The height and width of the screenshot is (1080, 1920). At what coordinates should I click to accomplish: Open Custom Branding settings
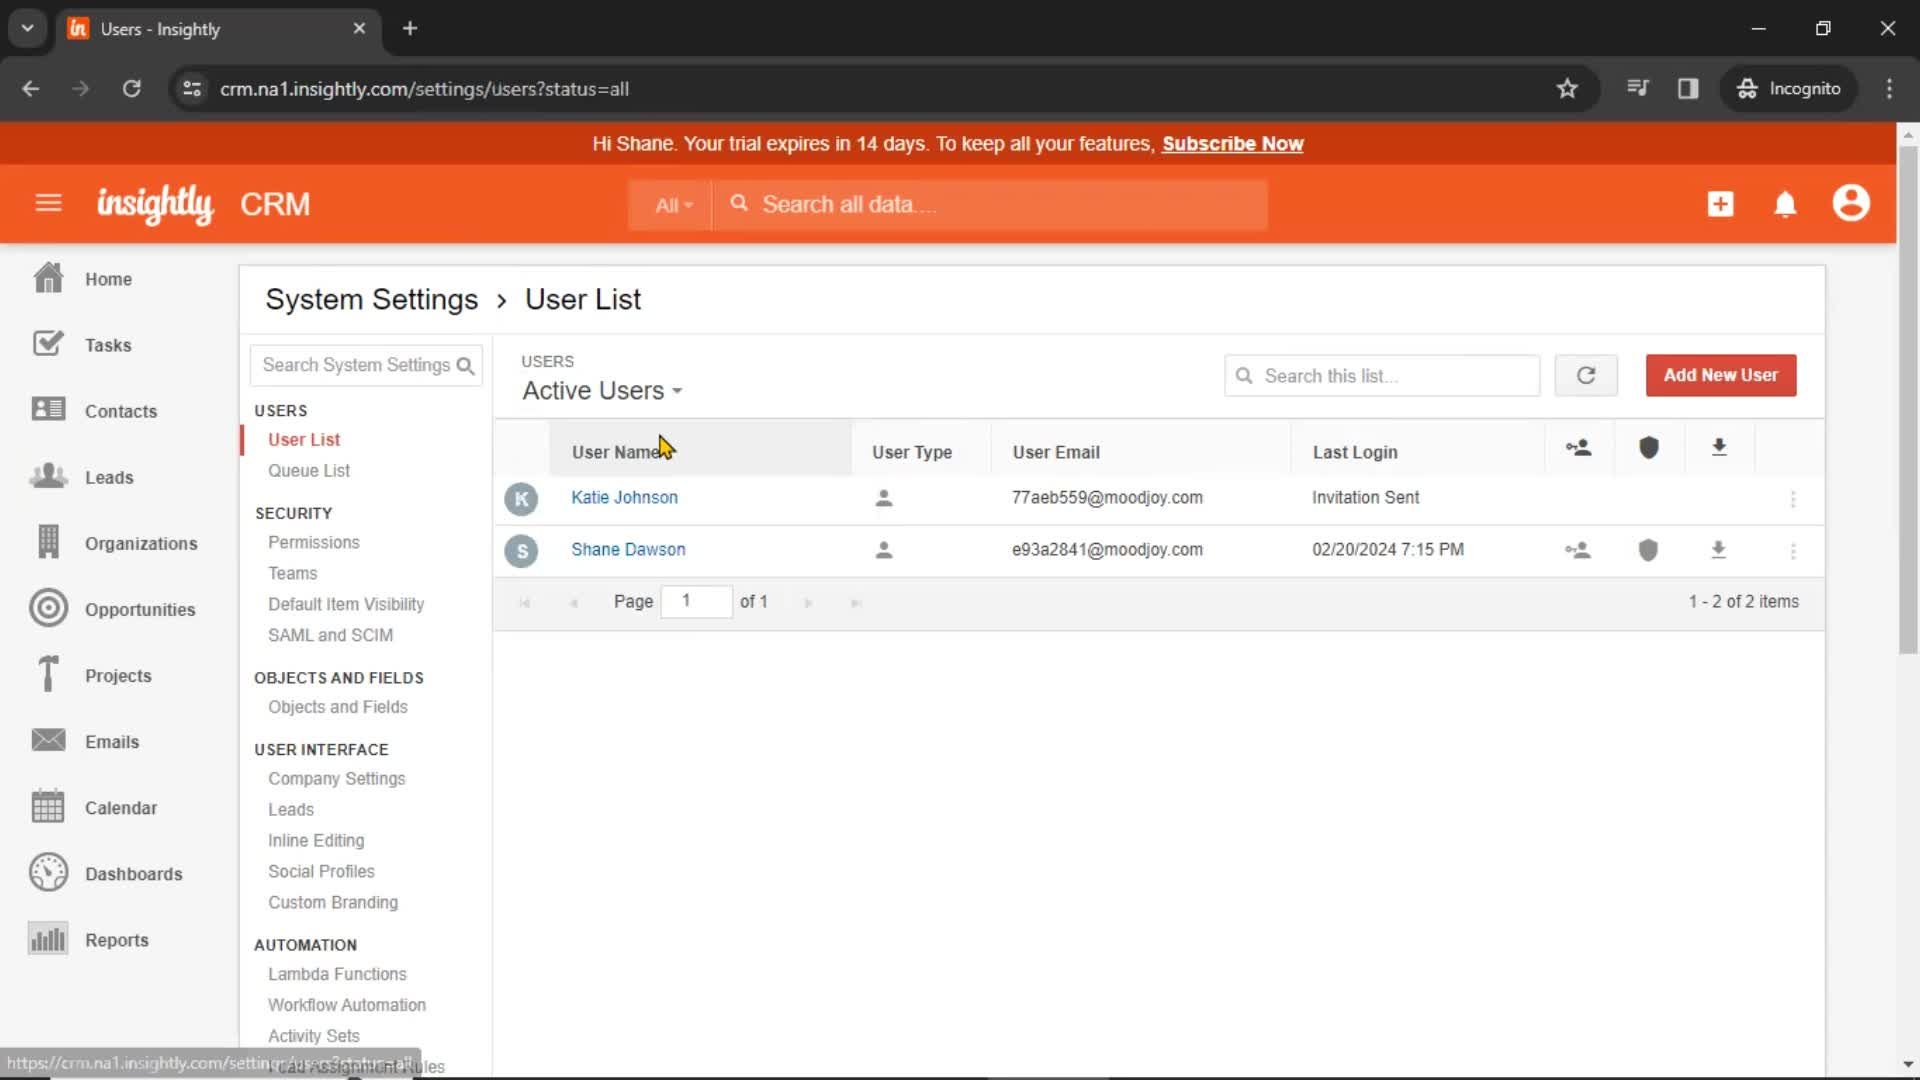pos(332,902)
